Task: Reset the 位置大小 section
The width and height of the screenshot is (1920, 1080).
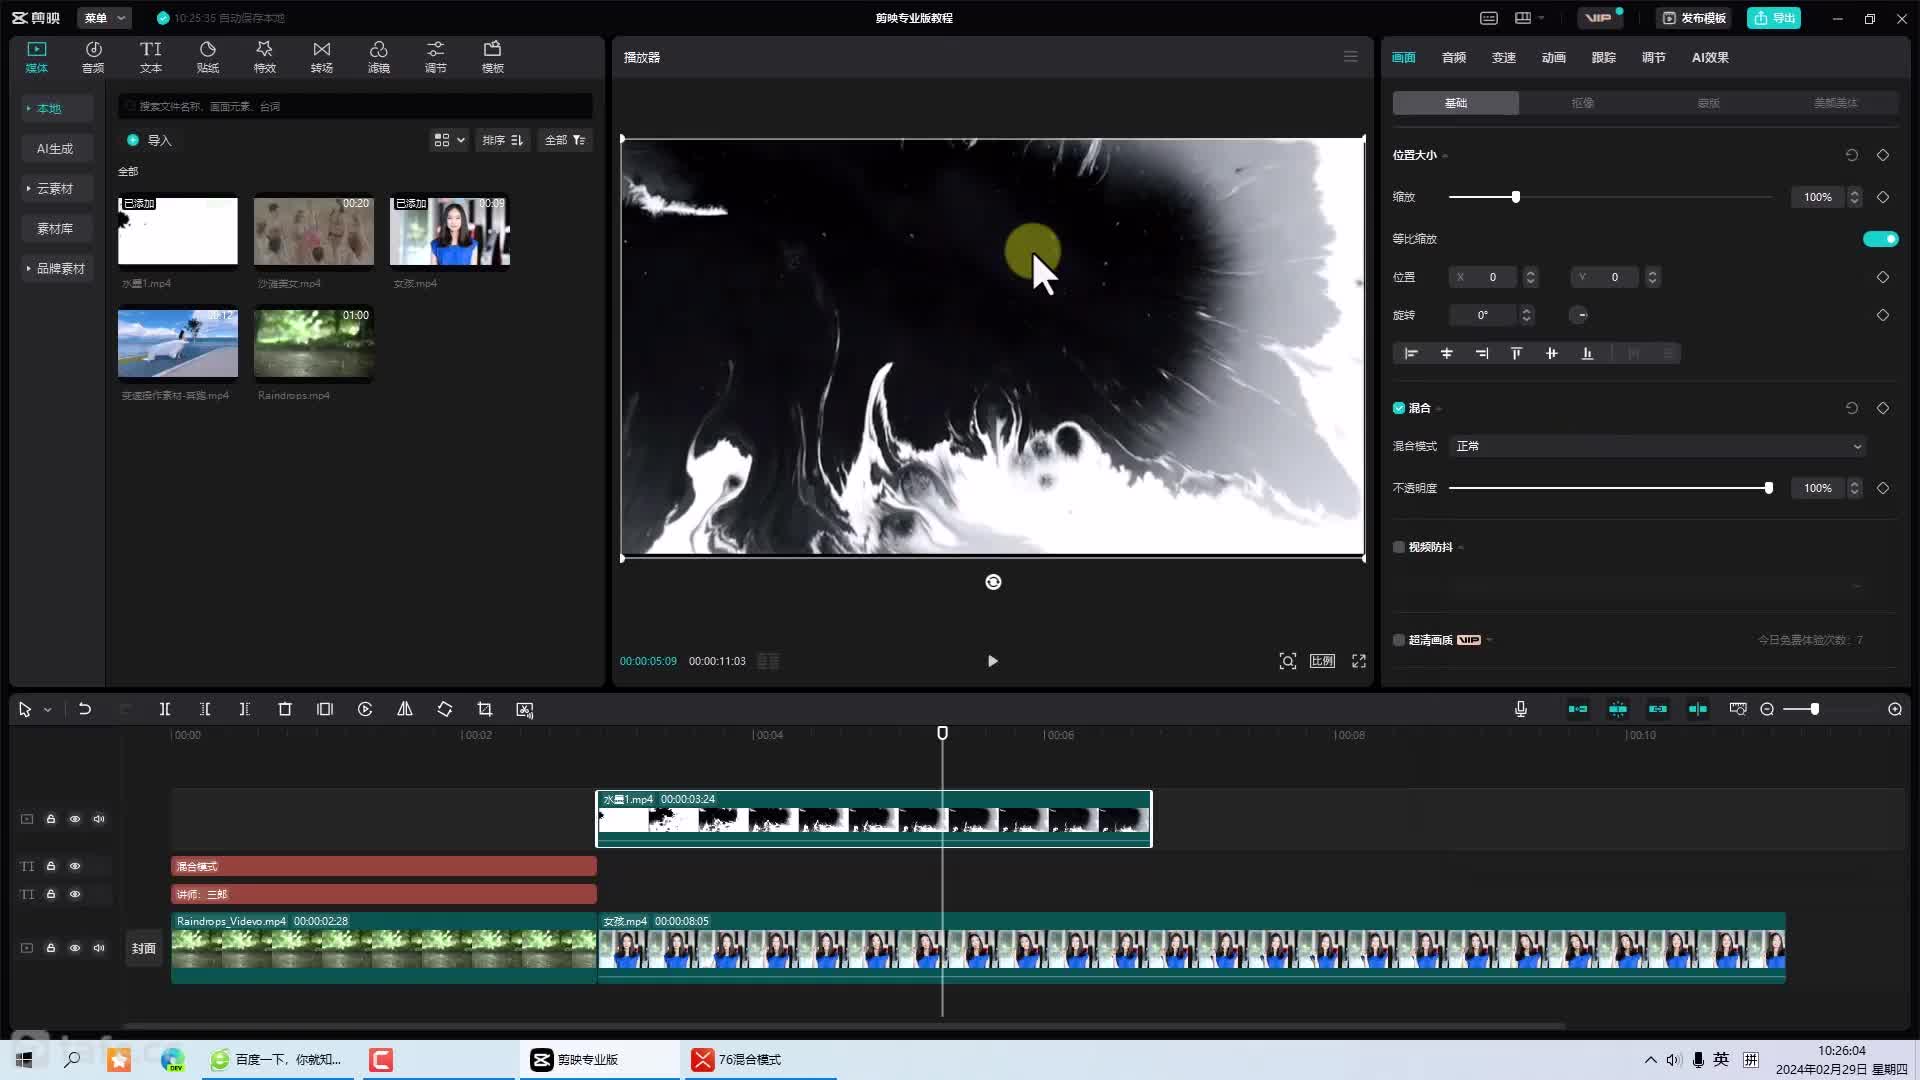Action: point(1852,155)
